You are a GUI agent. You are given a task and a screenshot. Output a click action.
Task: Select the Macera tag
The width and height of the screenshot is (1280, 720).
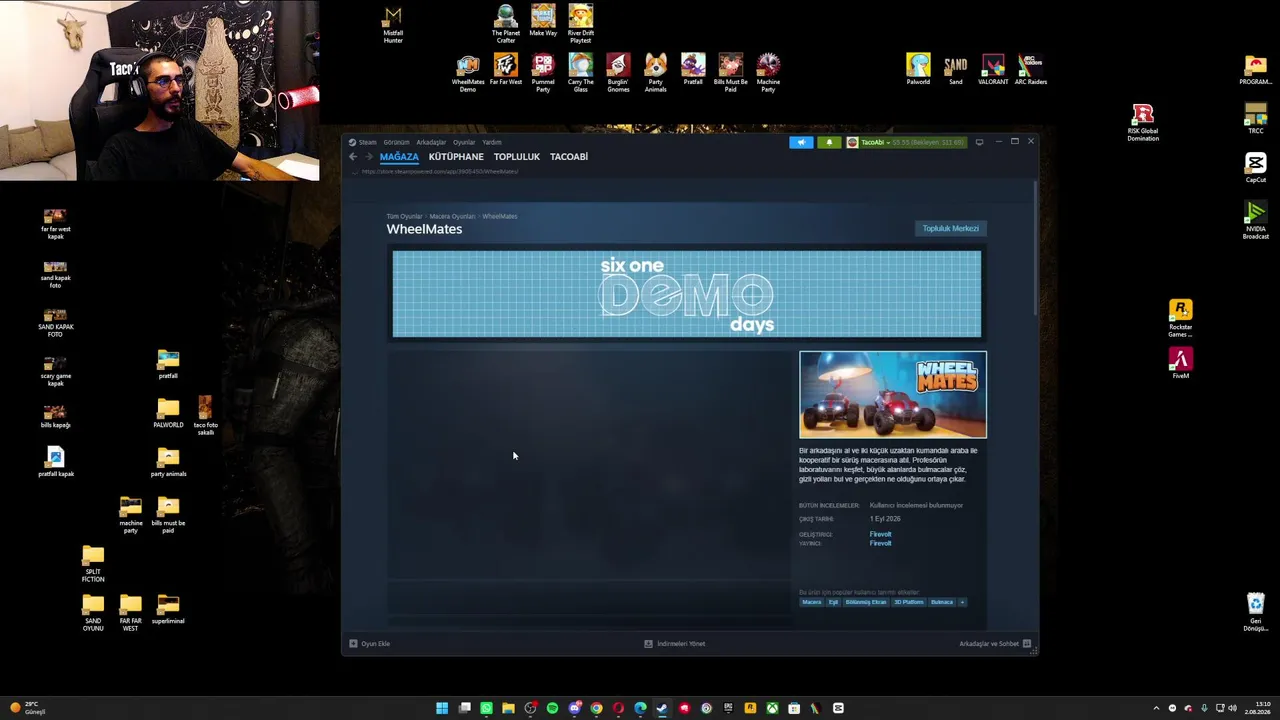tap(812, 602)
